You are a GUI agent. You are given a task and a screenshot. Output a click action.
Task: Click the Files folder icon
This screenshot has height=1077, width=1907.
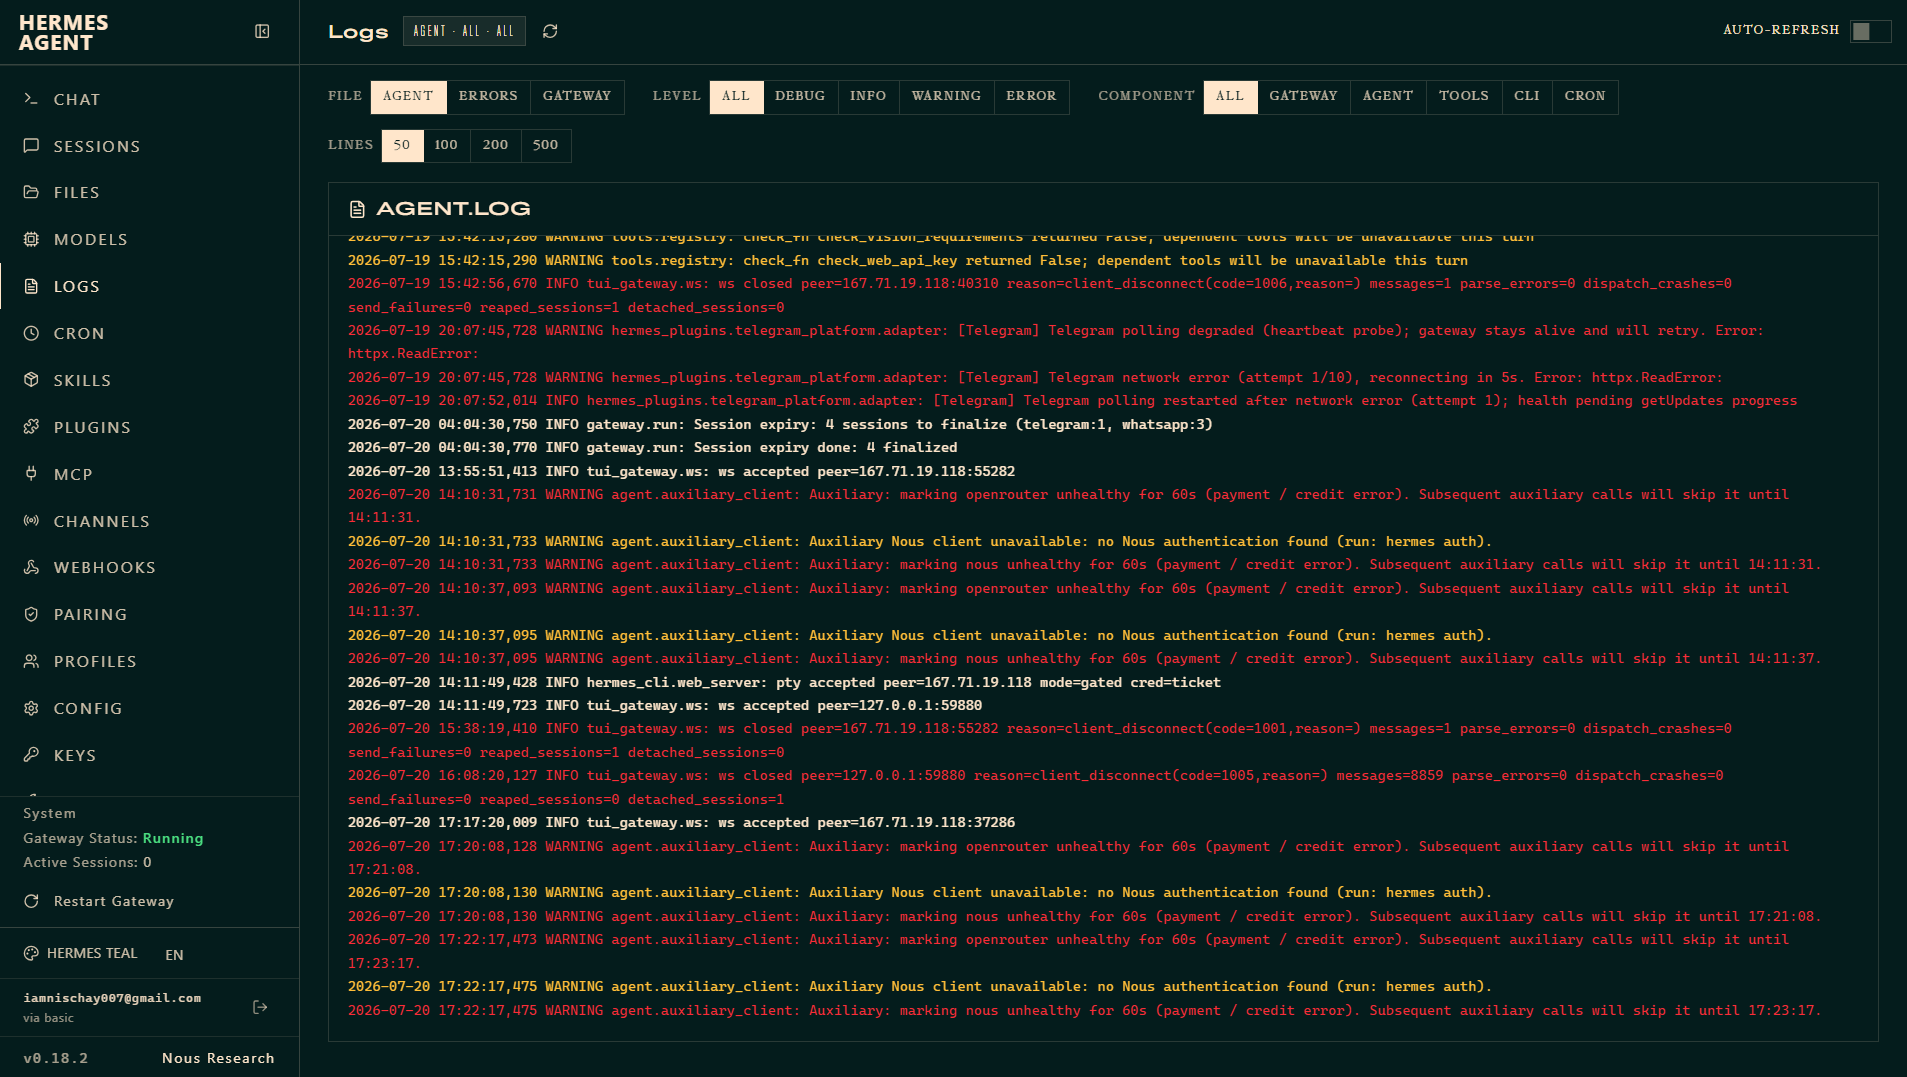click(x=31, y=192)
